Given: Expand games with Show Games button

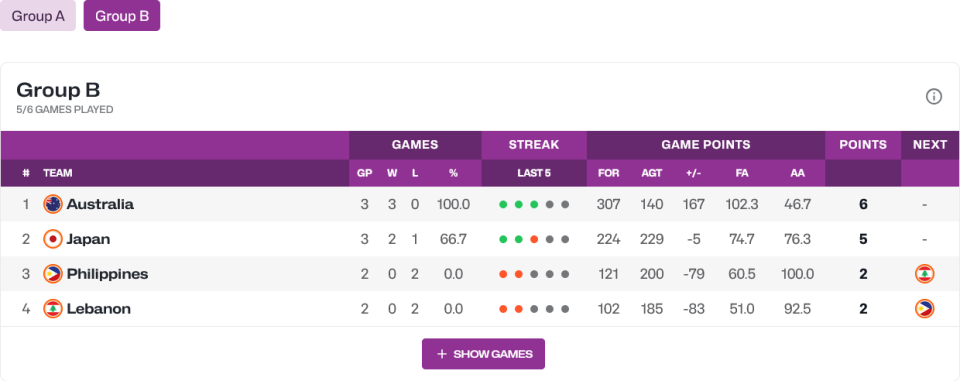Looking at the screenshot, I should [x=483, y=354].
